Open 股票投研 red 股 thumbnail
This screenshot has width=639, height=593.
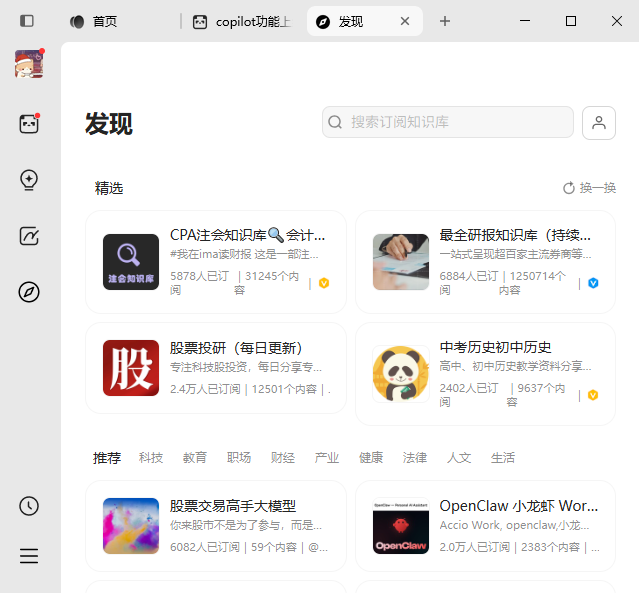point(131,368)
